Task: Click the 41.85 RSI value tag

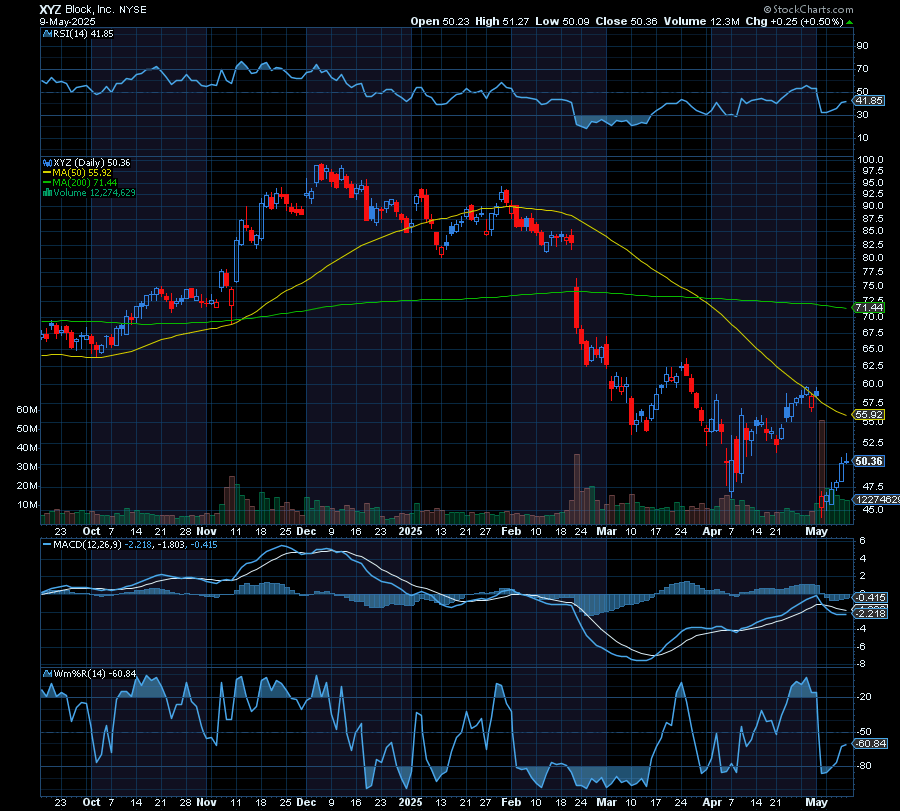Action: 869,100
